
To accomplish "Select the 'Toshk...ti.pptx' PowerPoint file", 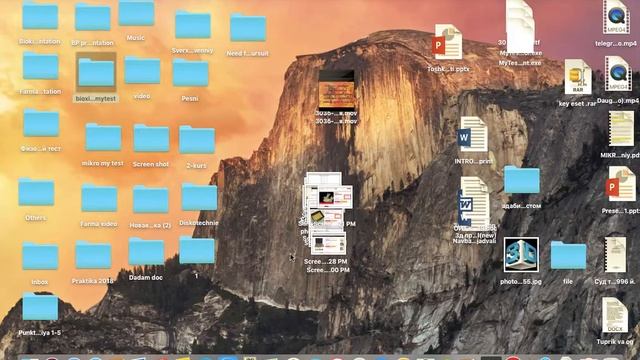I will click(x=448, y=42).
